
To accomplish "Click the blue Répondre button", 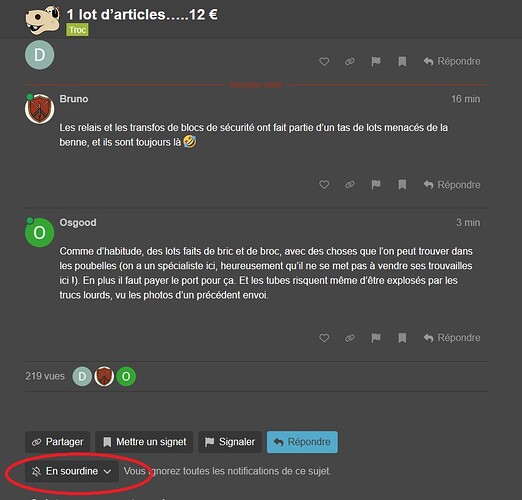I will pos(302,442).
